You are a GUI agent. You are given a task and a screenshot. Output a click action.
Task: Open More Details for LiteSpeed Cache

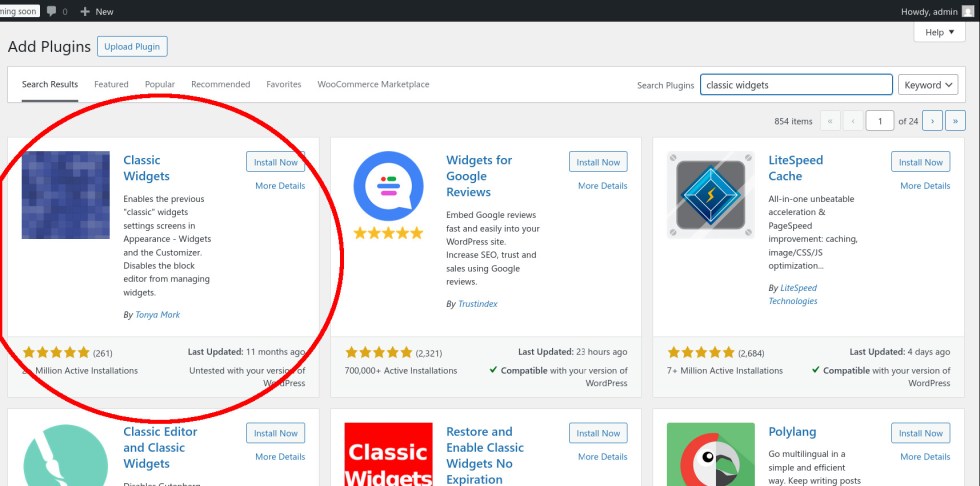point(925,186)
